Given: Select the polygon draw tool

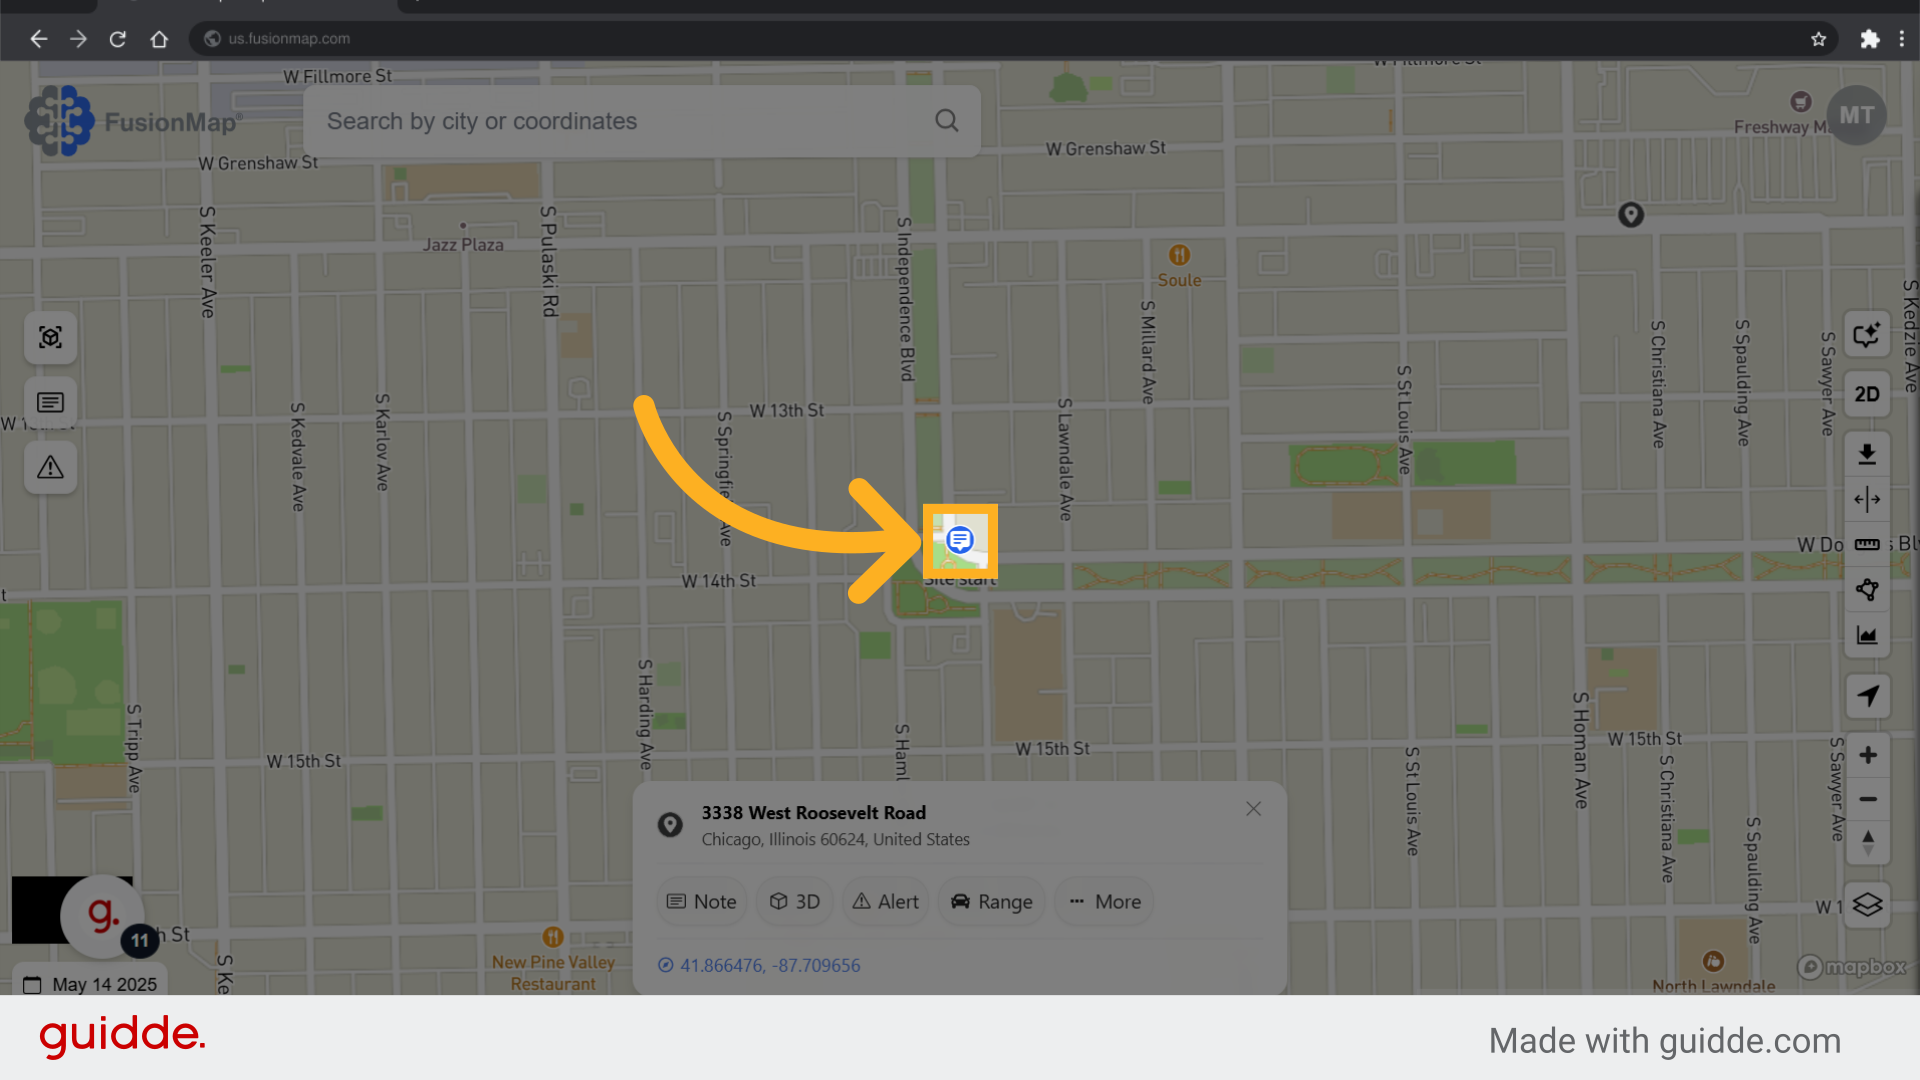Looking at the screenshot, I should 1867,590.
